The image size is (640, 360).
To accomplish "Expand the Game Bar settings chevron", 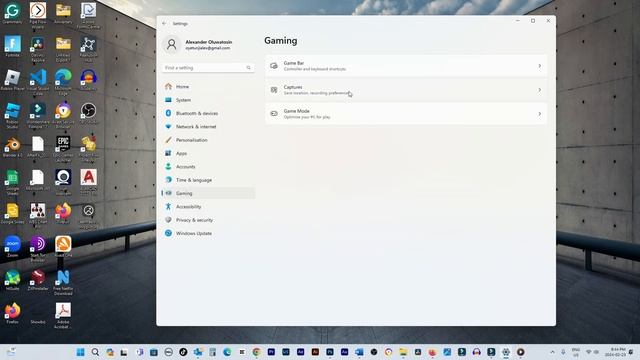I will 539,66.
